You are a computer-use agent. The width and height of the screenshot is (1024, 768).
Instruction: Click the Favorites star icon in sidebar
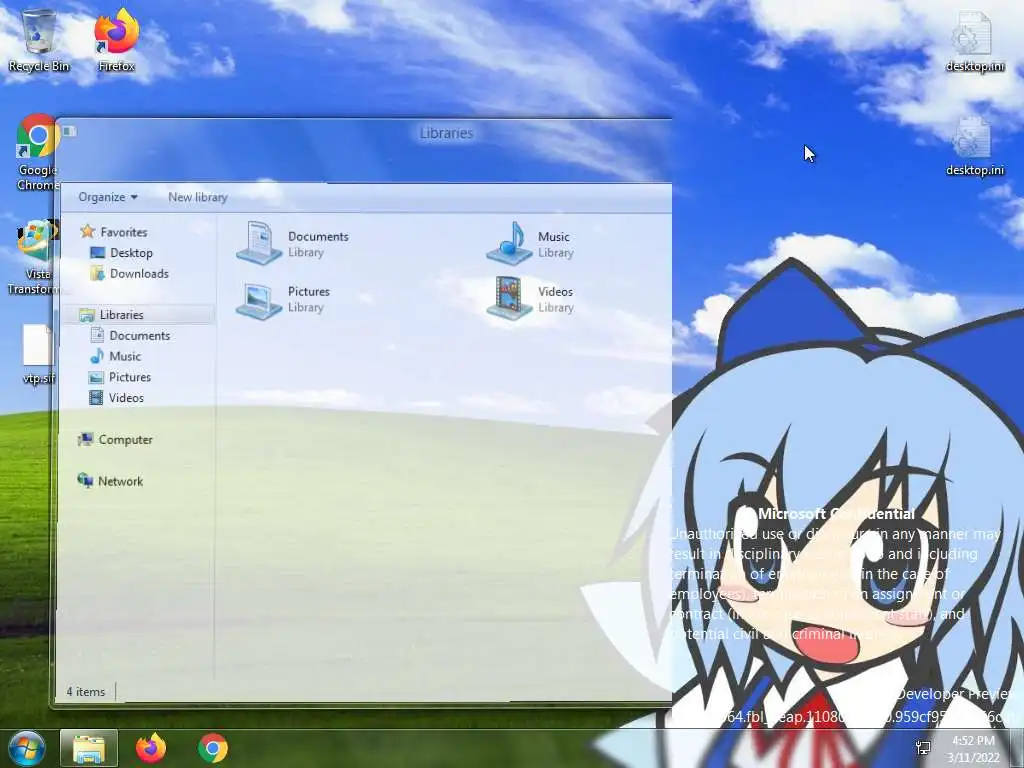(88, 231)
